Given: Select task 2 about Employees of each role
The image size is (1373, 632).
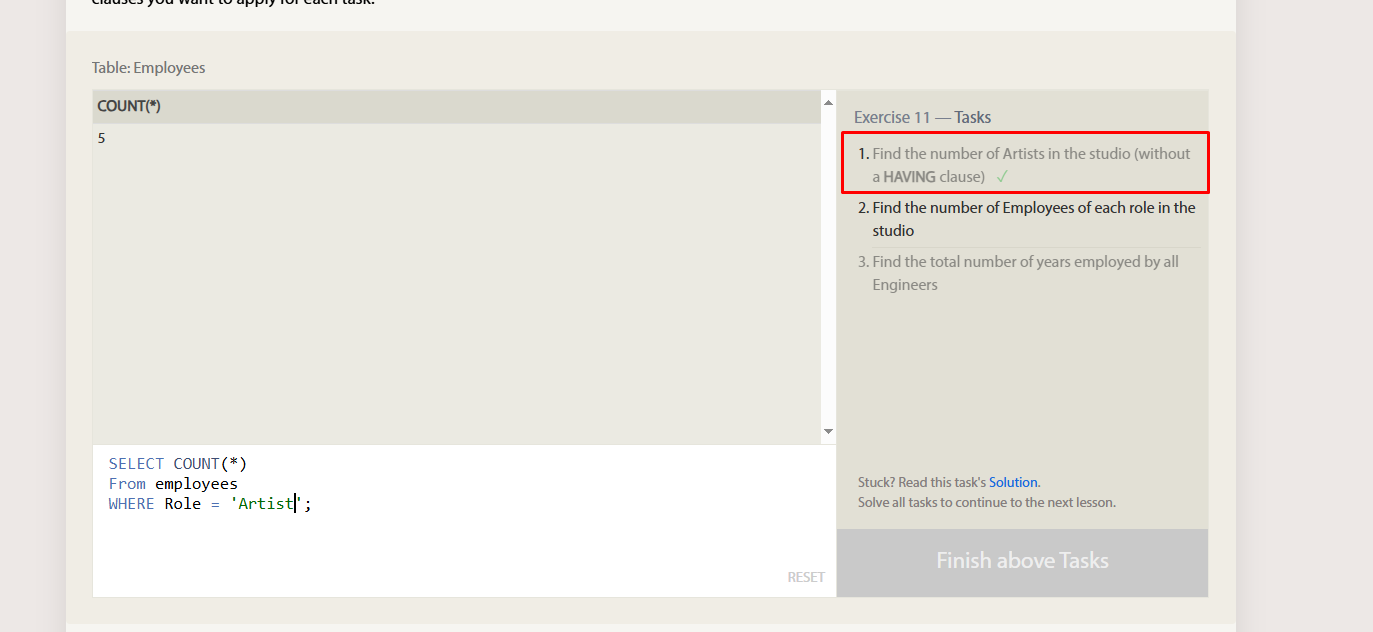Looking at the screenshot, I should [x=1026, y=219].
